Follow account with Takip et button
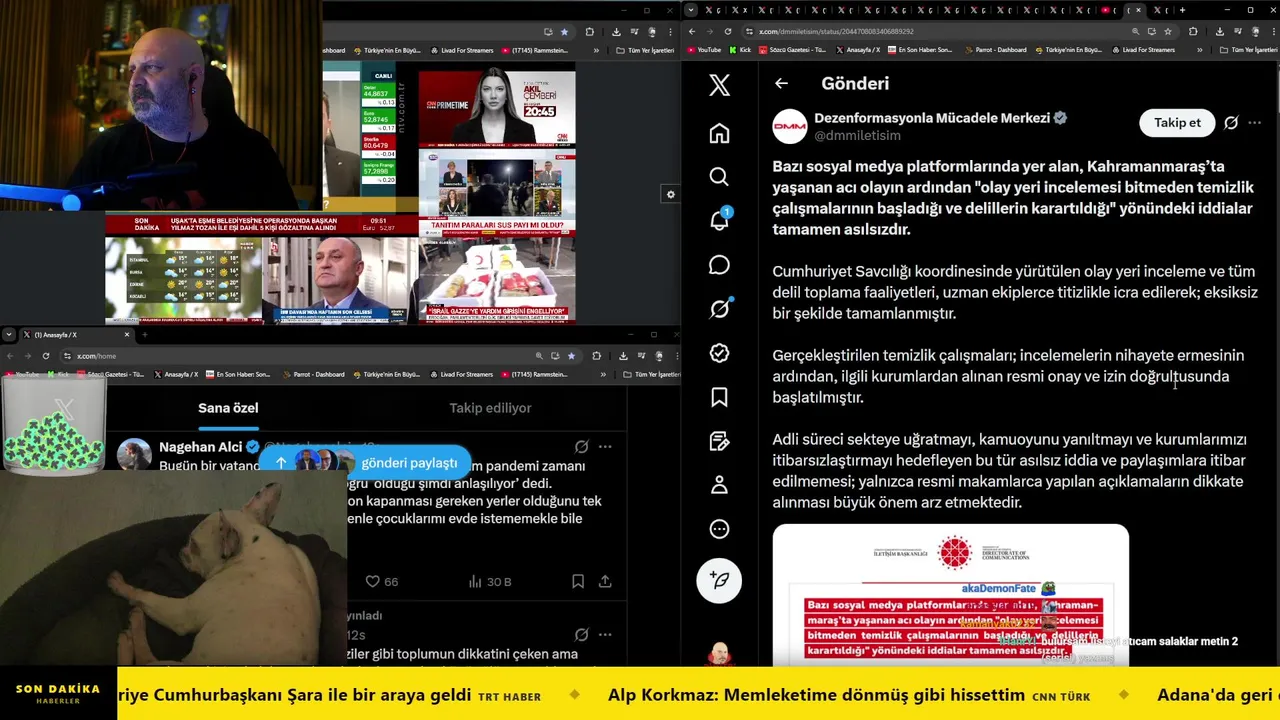 click(1177, 123)
